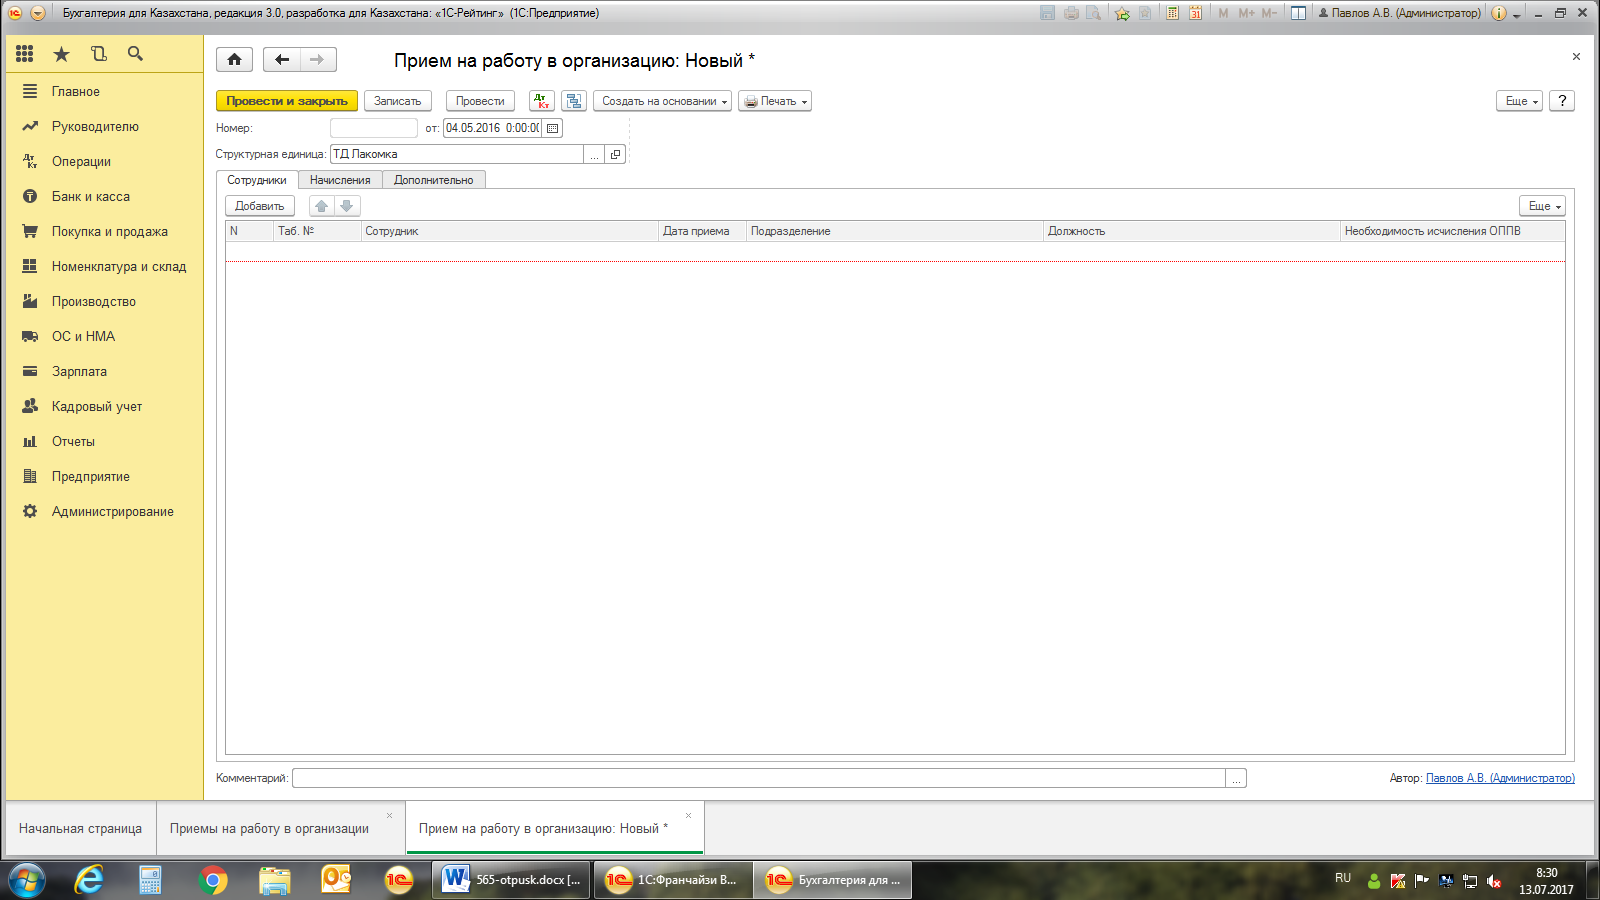
Task: Click the Провести button
Action: (480, 101)
